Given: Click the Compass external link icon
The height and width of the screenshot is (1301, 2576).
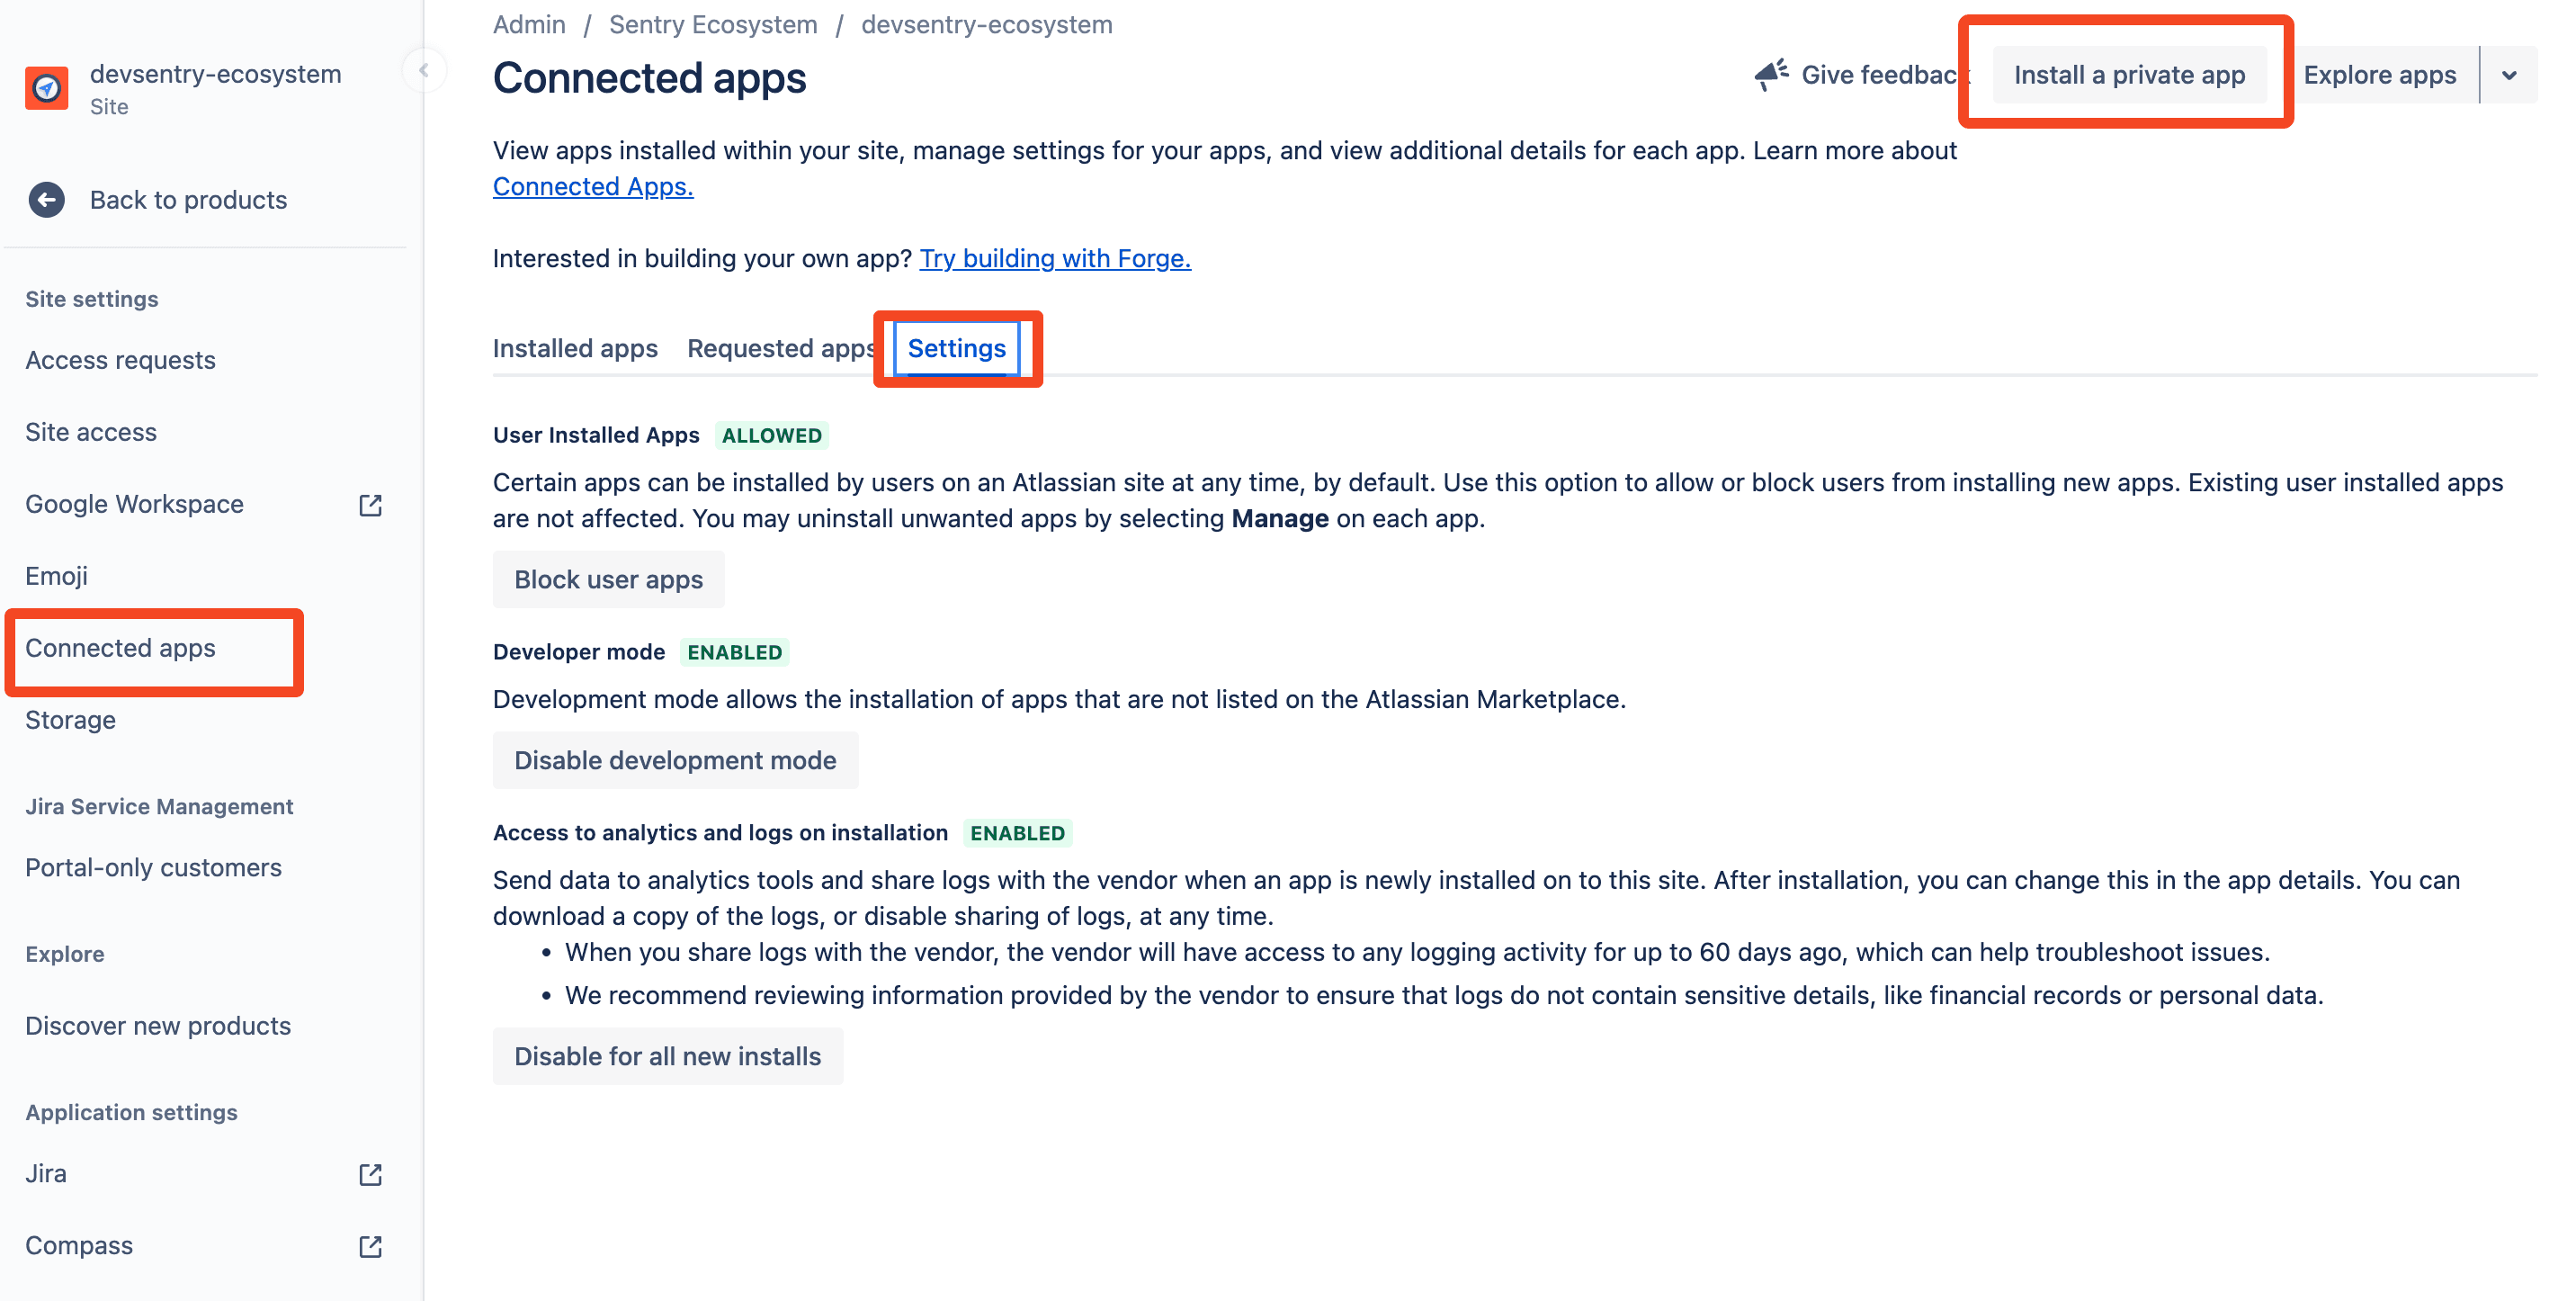Looking at the screenshot, I should pyautogui.click(x=370, y=1246).
